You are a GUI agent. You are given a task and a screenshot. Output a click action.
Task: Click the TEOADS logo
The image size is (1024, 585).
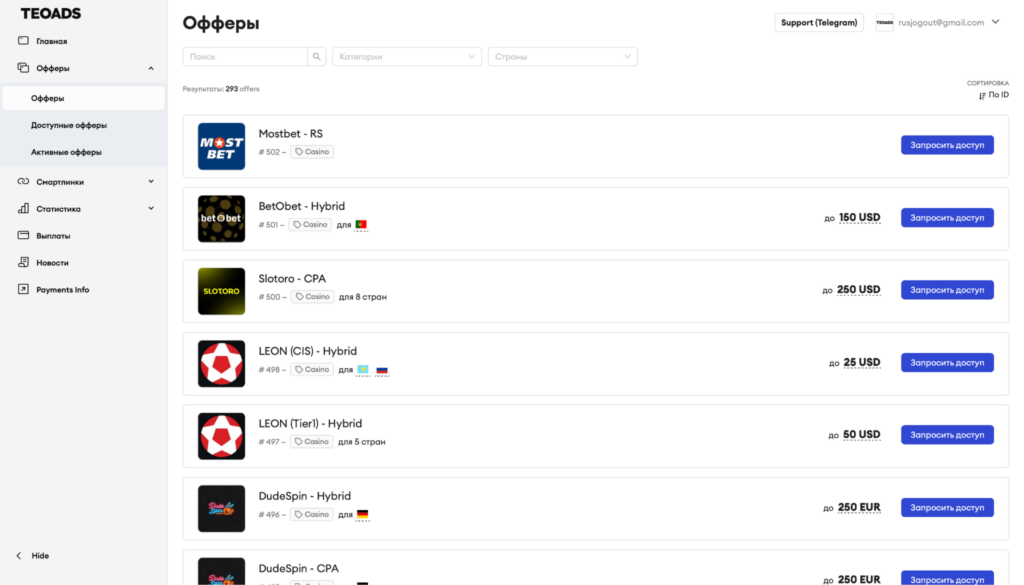pyautogui.click(x=51, y=13)
